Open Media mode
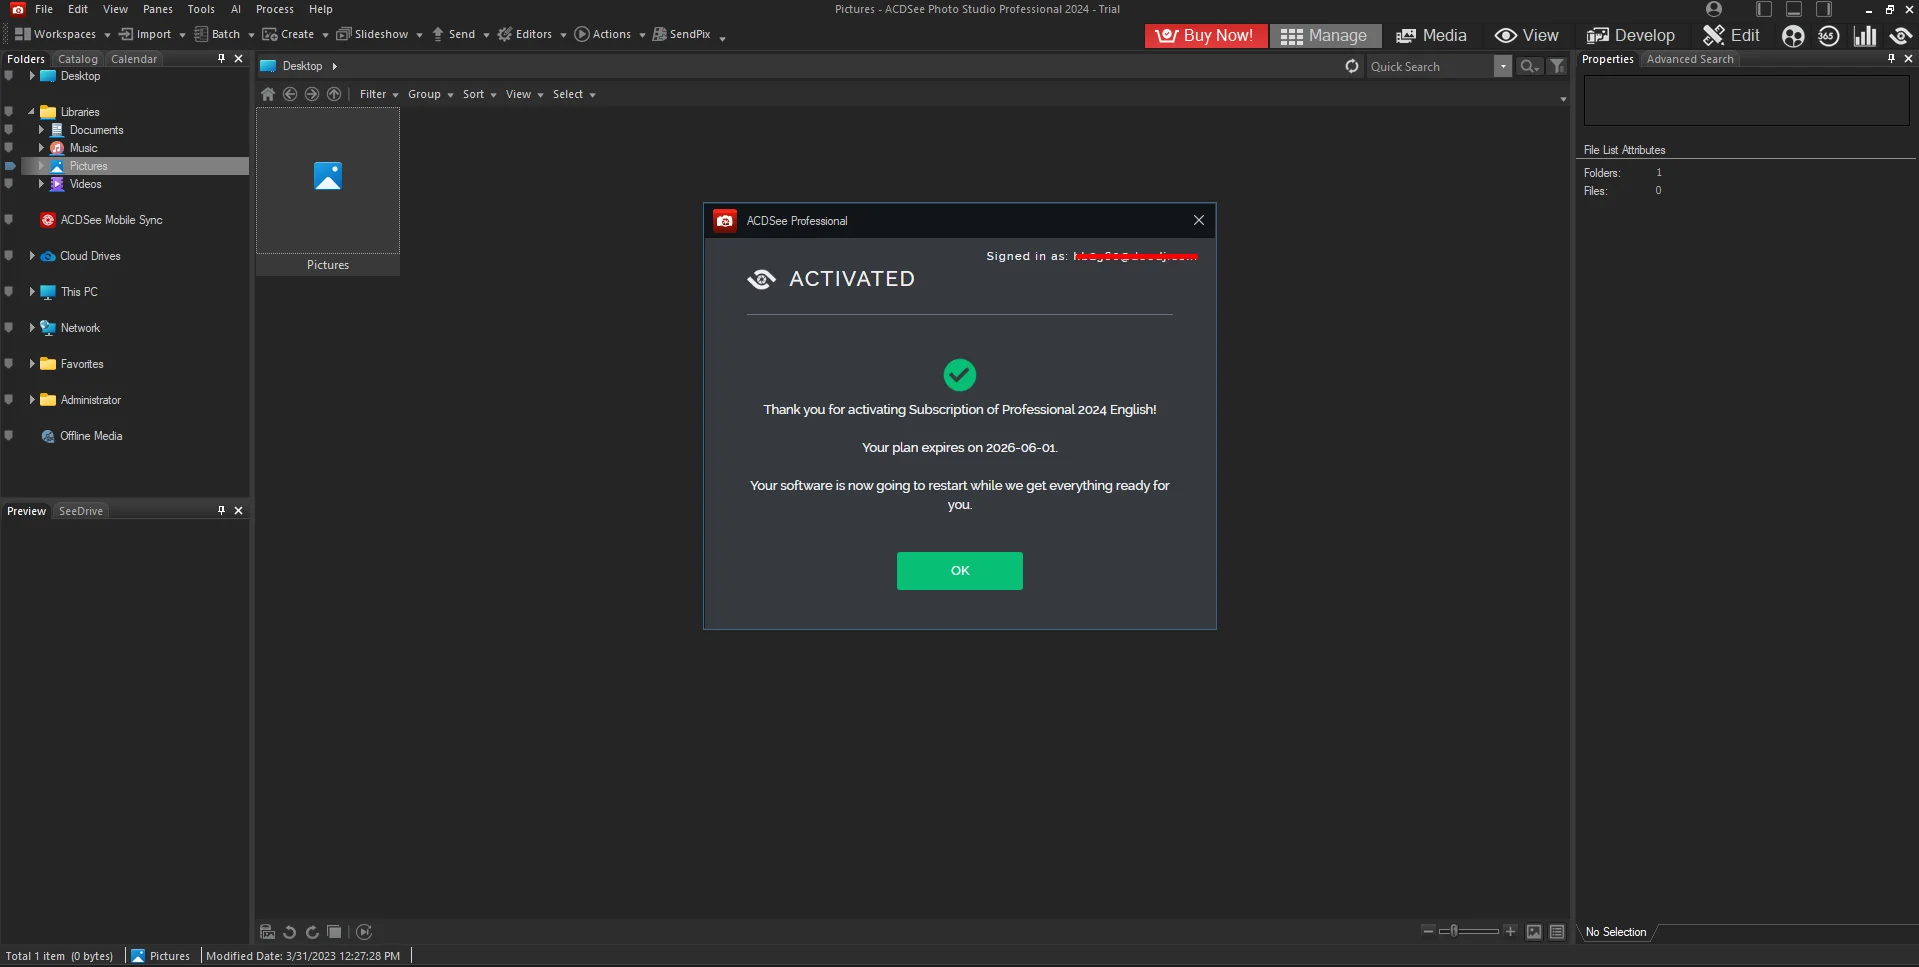This screenshot has width=1919, height=967. (x=1431, y=35)
